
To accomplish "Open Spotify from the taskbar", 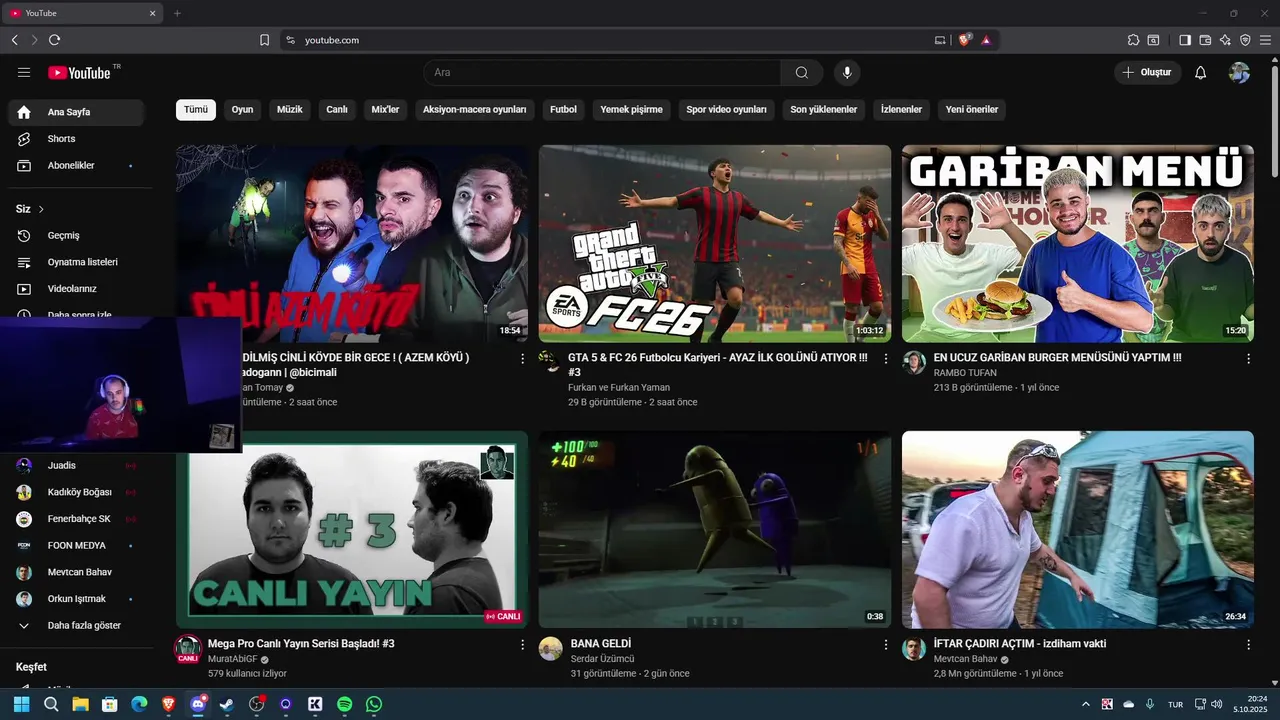I will [x=345, y=704].
